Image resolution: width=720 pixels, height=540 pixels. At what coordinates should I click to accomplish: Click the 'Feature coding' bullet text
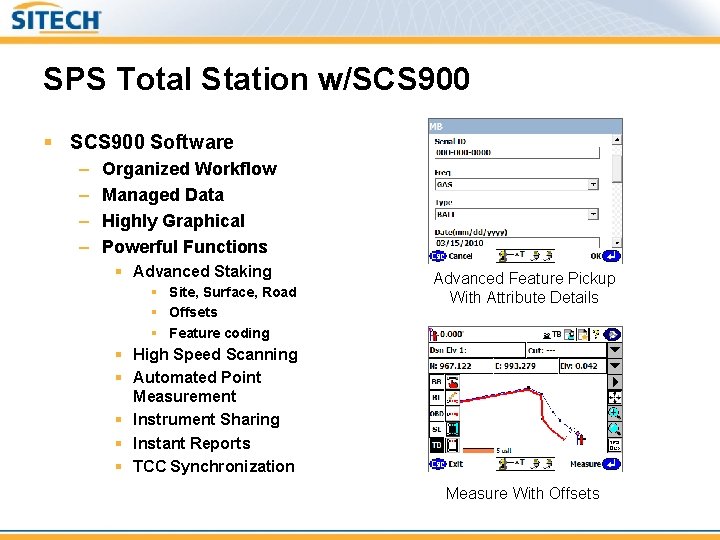(219, 333)
